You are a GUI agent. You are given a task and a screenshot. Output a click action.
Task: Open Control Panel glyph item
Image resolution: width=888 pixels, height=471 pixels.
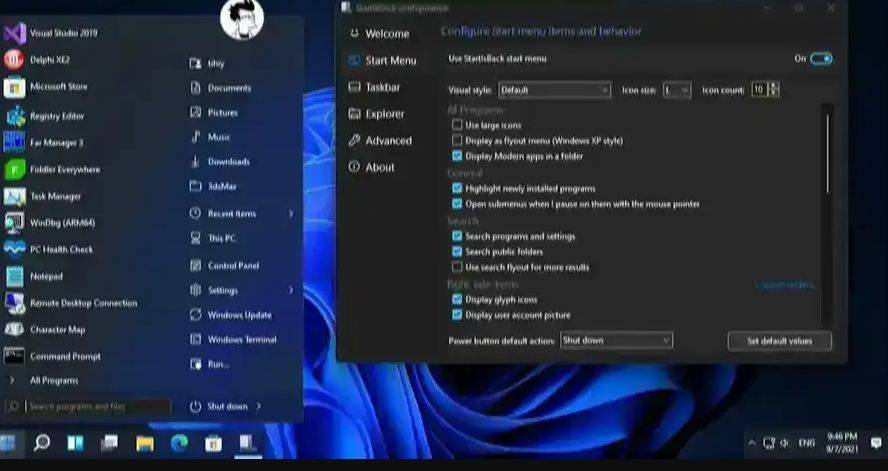(195, 265)
